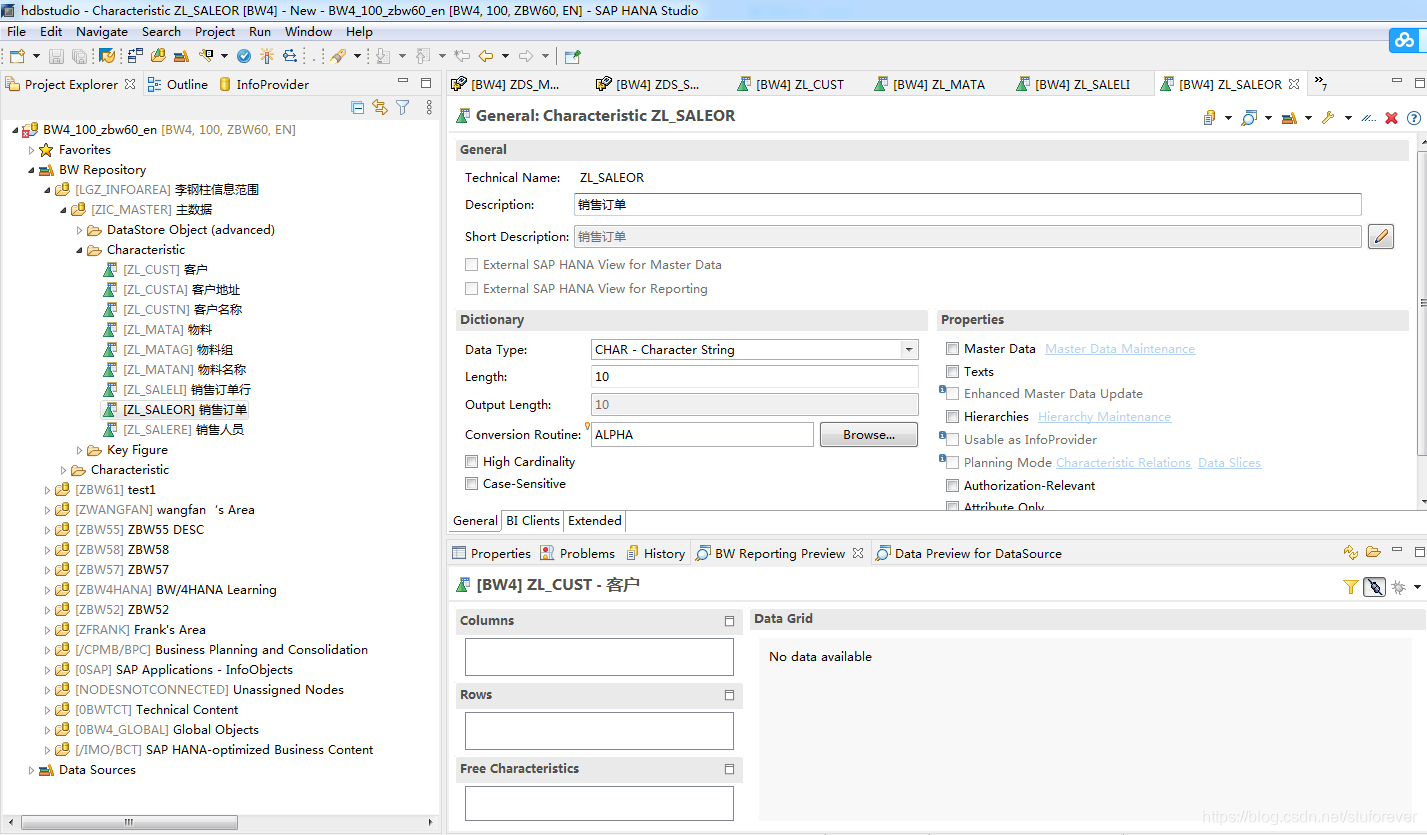Click the Open BW Object icon in main toolbar

pyautogui.click(x=157, y=56)
